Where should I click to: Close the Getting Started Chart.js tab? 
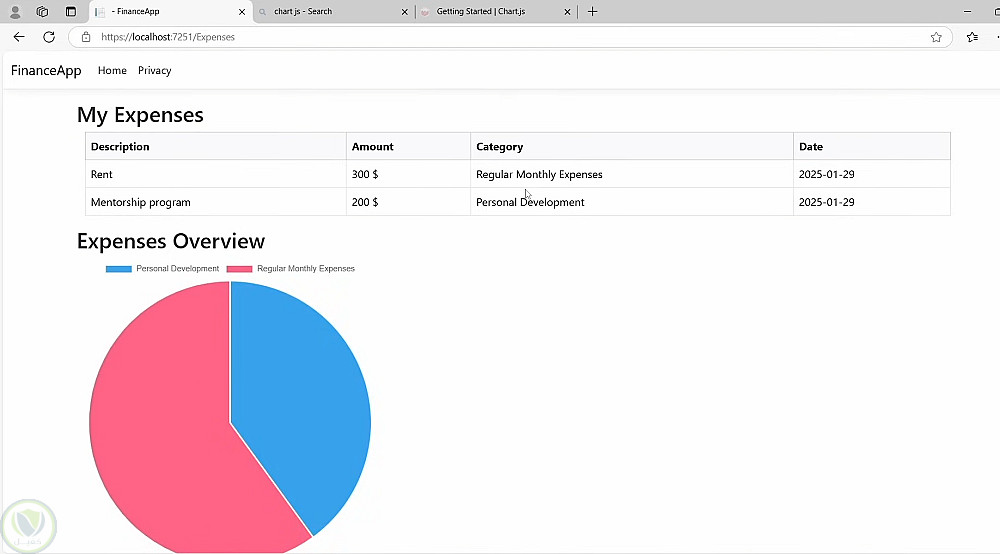tap(567, 11)
